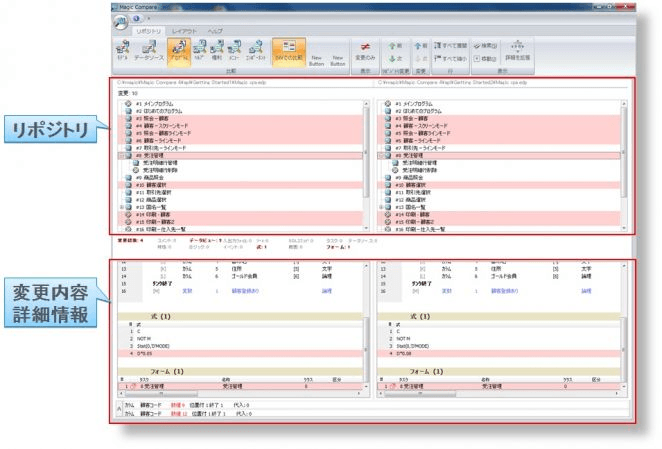Viewport: 662px width, 449px height.
Task: Open the ヘルプ ribbon tab
Action: coord(214,31)
